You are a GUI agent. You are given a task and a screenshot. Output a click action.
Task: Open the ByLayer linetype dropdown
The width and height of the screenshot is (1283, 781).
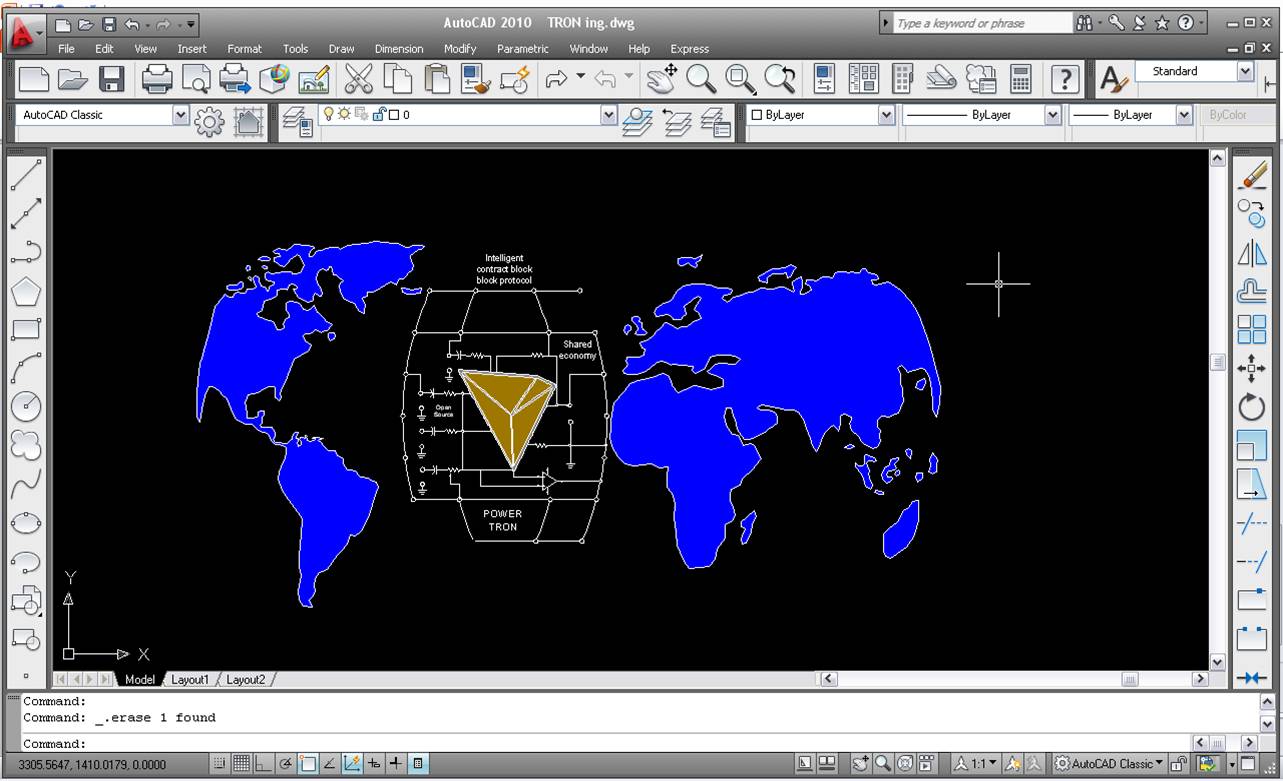click(1052, 115)
